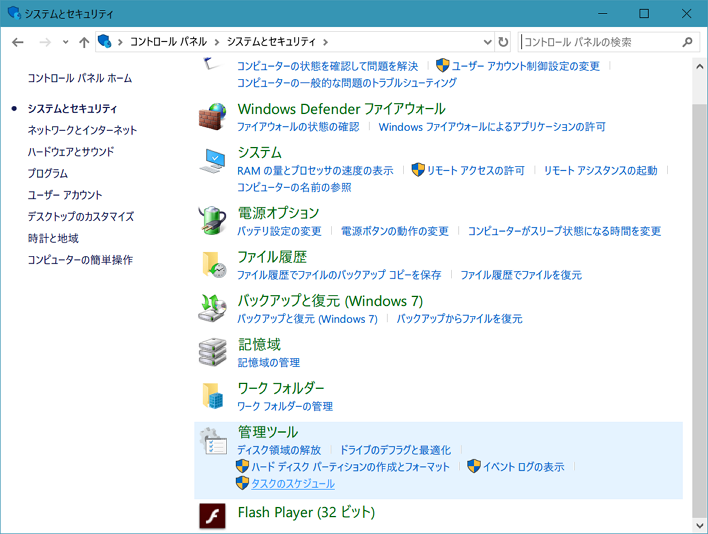Open Windows Defender ファイアウォール heading
The height and width of the screenshot is (534, 708).
tap(341, 109)
